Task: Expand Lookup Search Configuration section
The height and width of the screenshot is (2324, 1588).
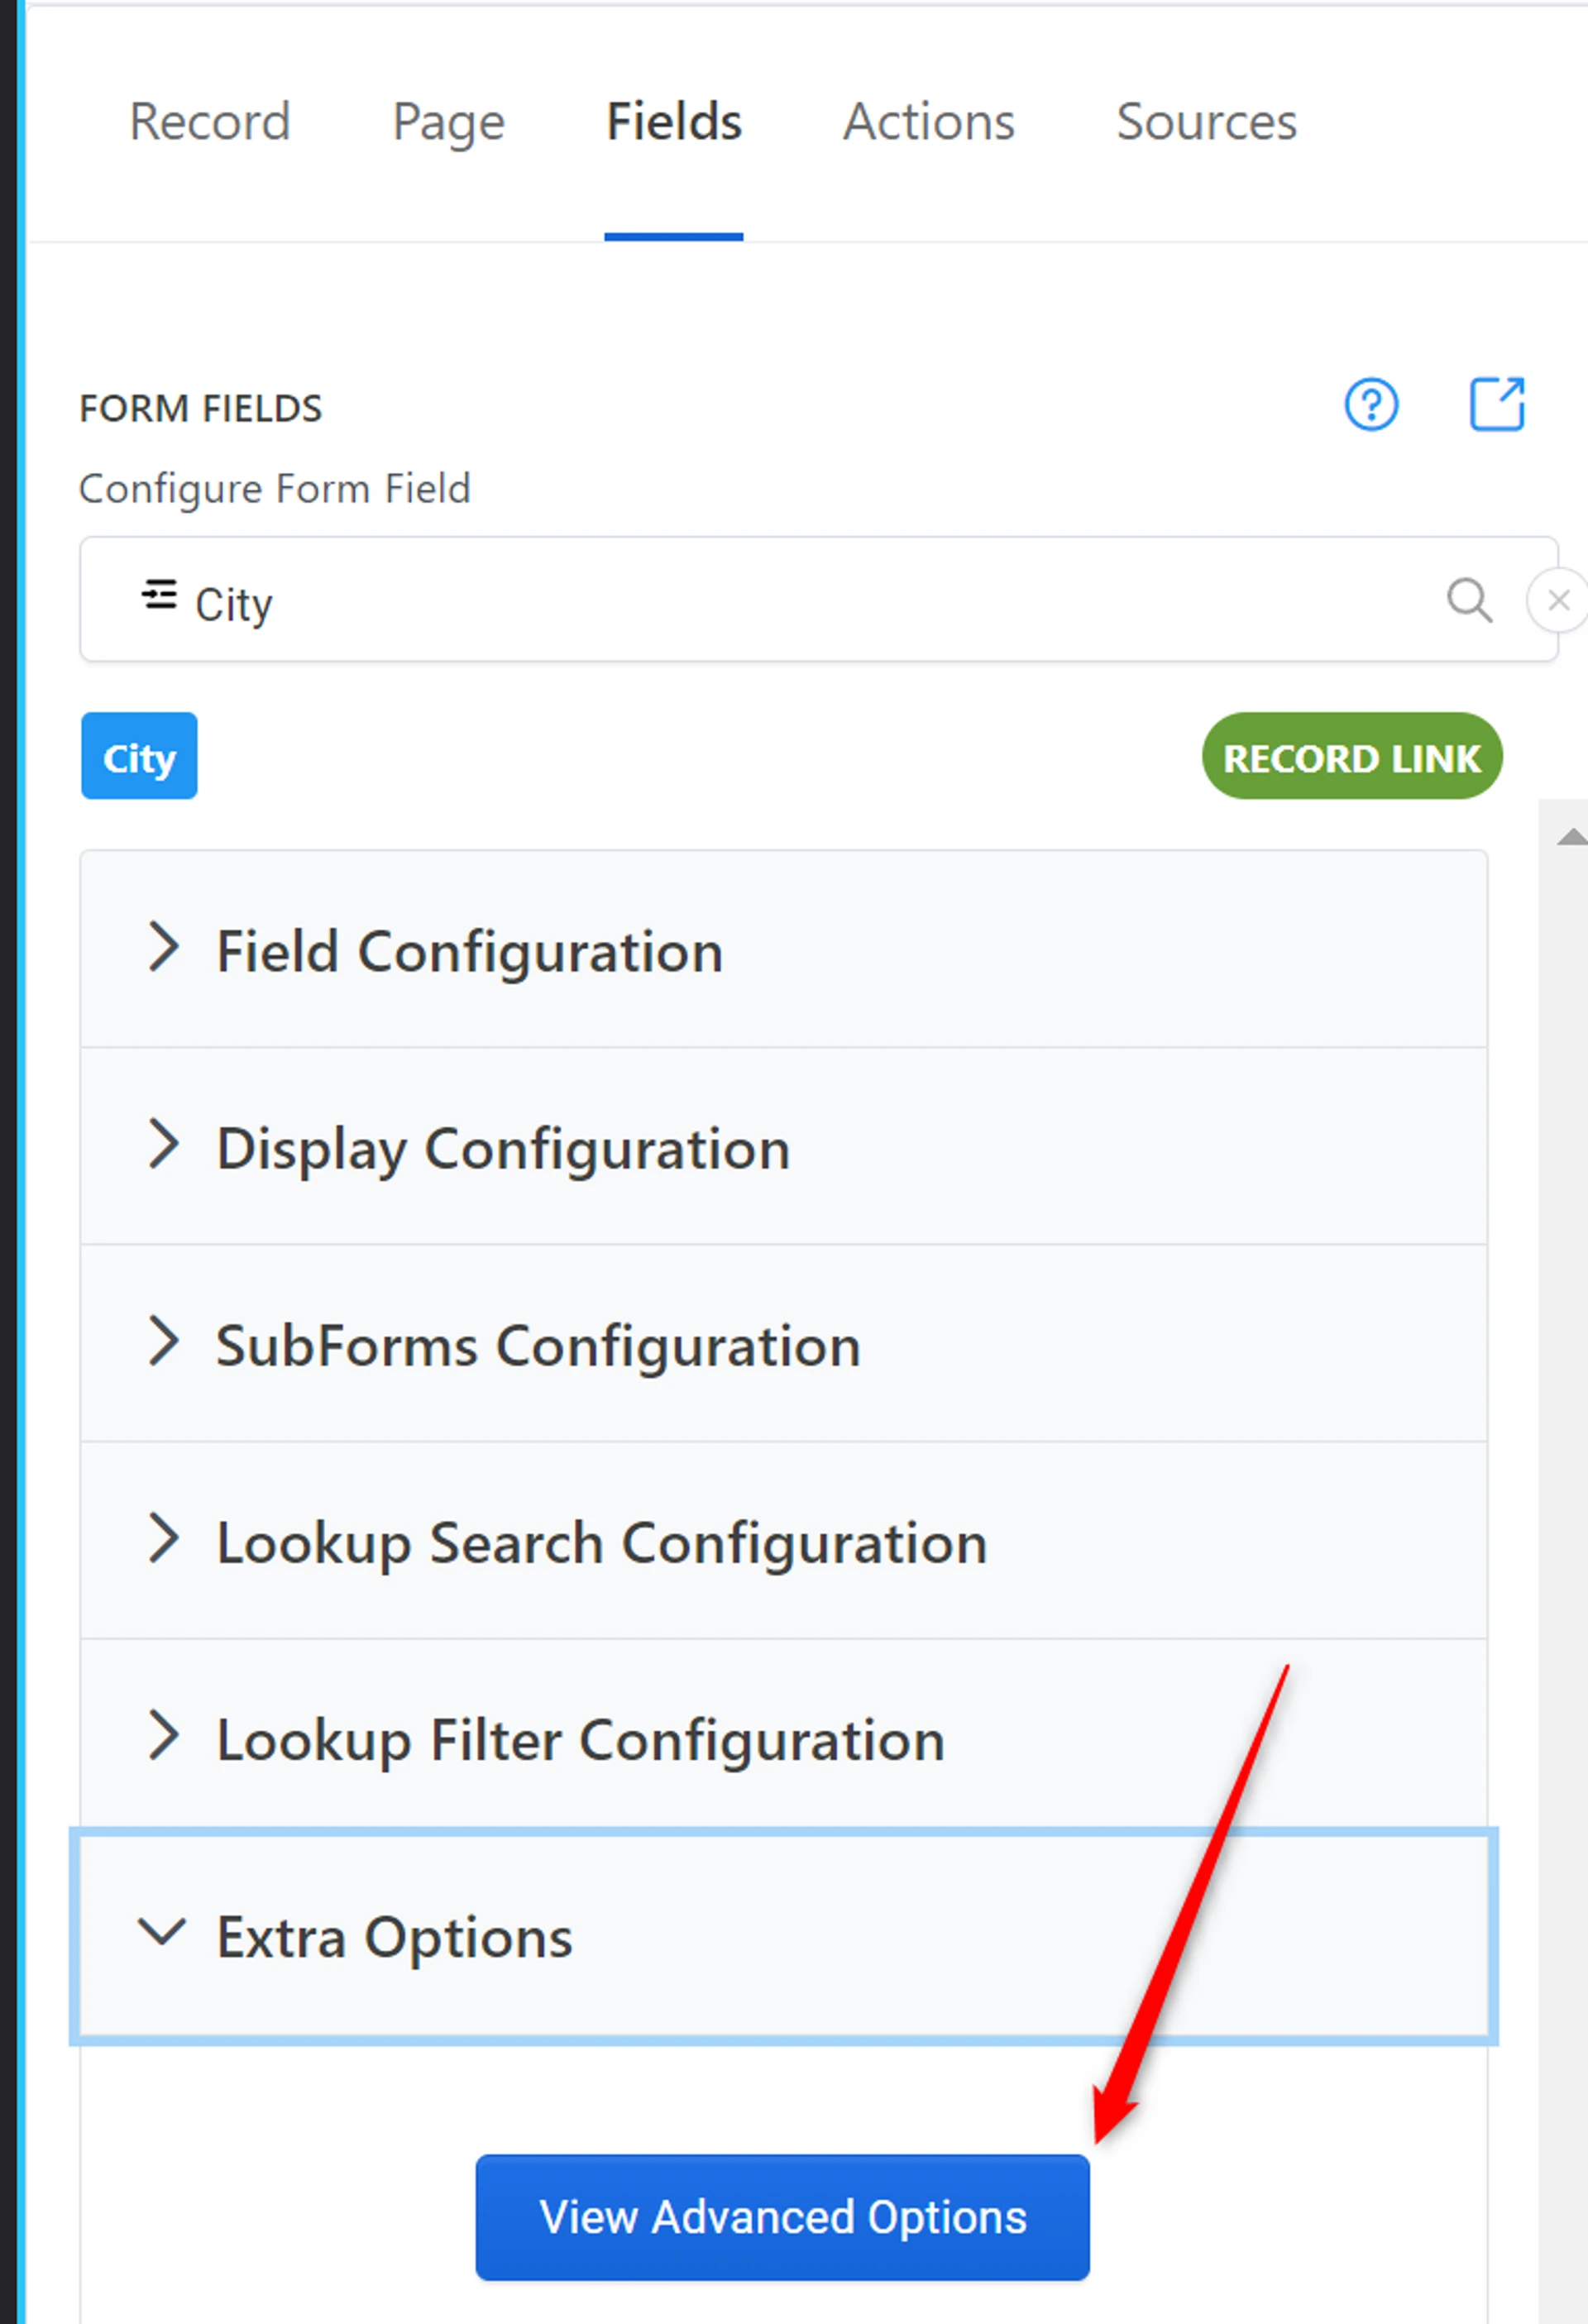Action: (x=601, y=1541)
